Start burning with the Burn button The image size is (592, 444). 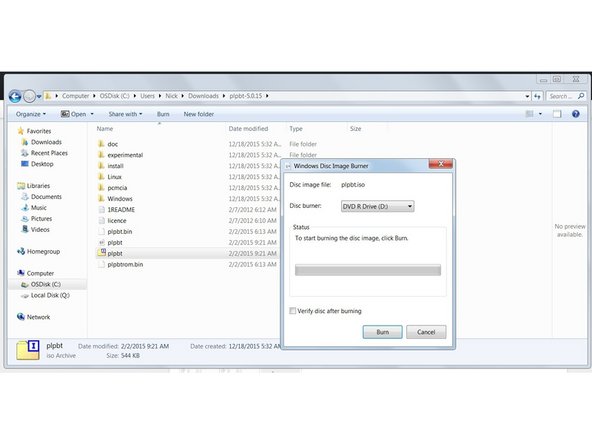382,332
